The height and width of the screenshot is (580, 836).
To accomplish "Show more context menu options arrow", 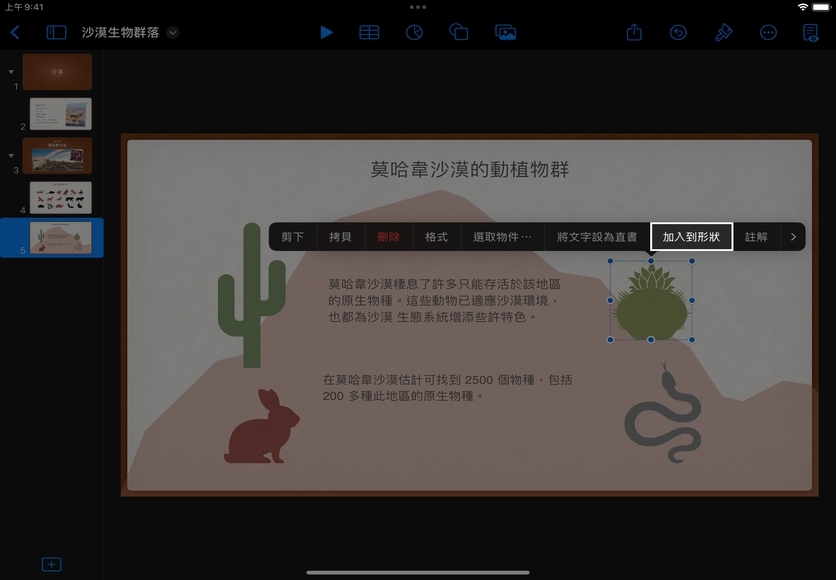I will (x=793, y=237).
